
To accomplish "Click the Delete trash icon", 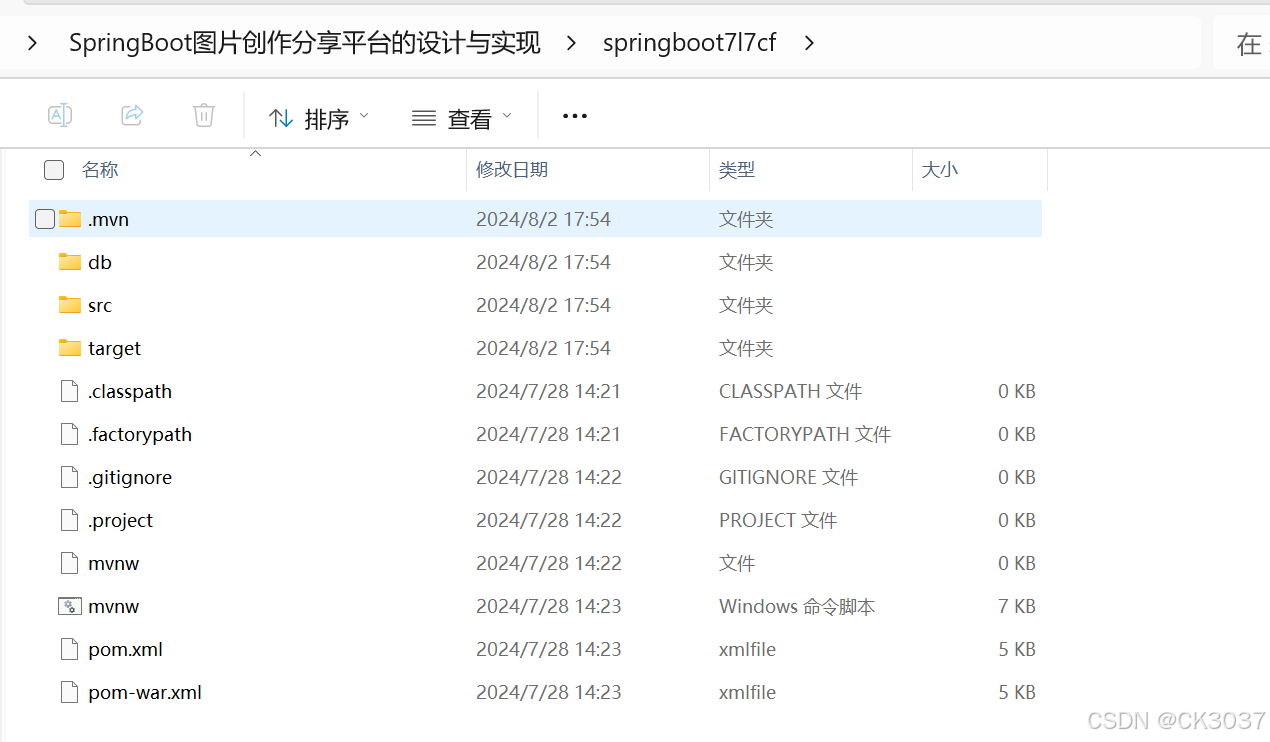I will click(204, 115).
